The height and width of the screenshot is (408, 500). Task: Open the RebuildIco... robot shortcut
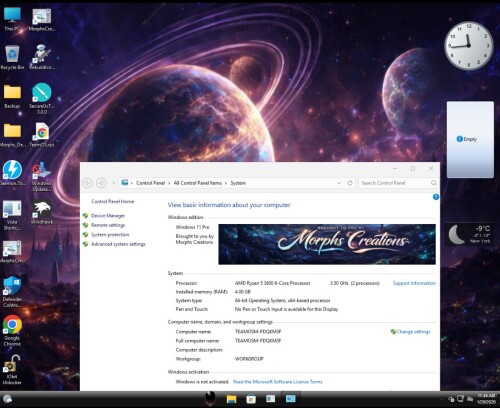[x=42, y=57]
